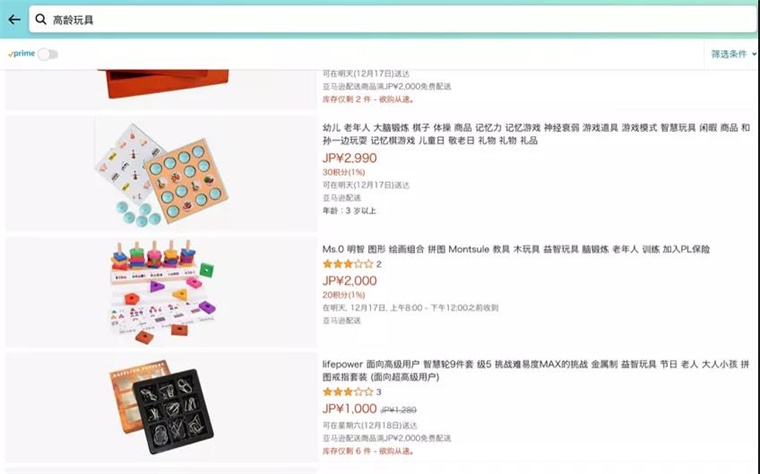Click the search magnifier icon
Screen dimensions: 760x474
coord(41,19)
